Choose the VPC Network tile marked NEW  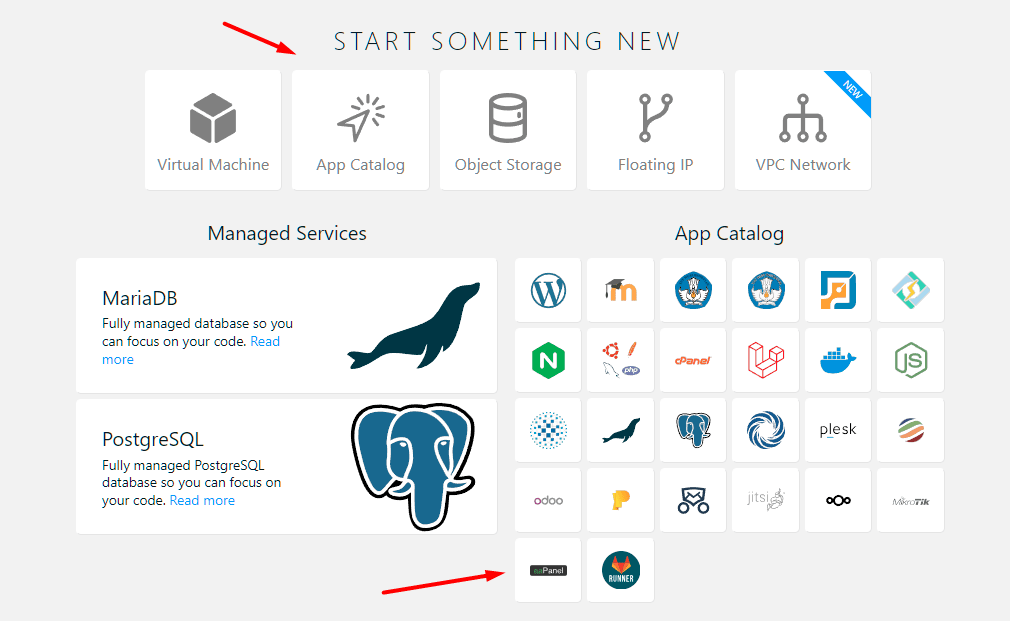pos(802,130)
